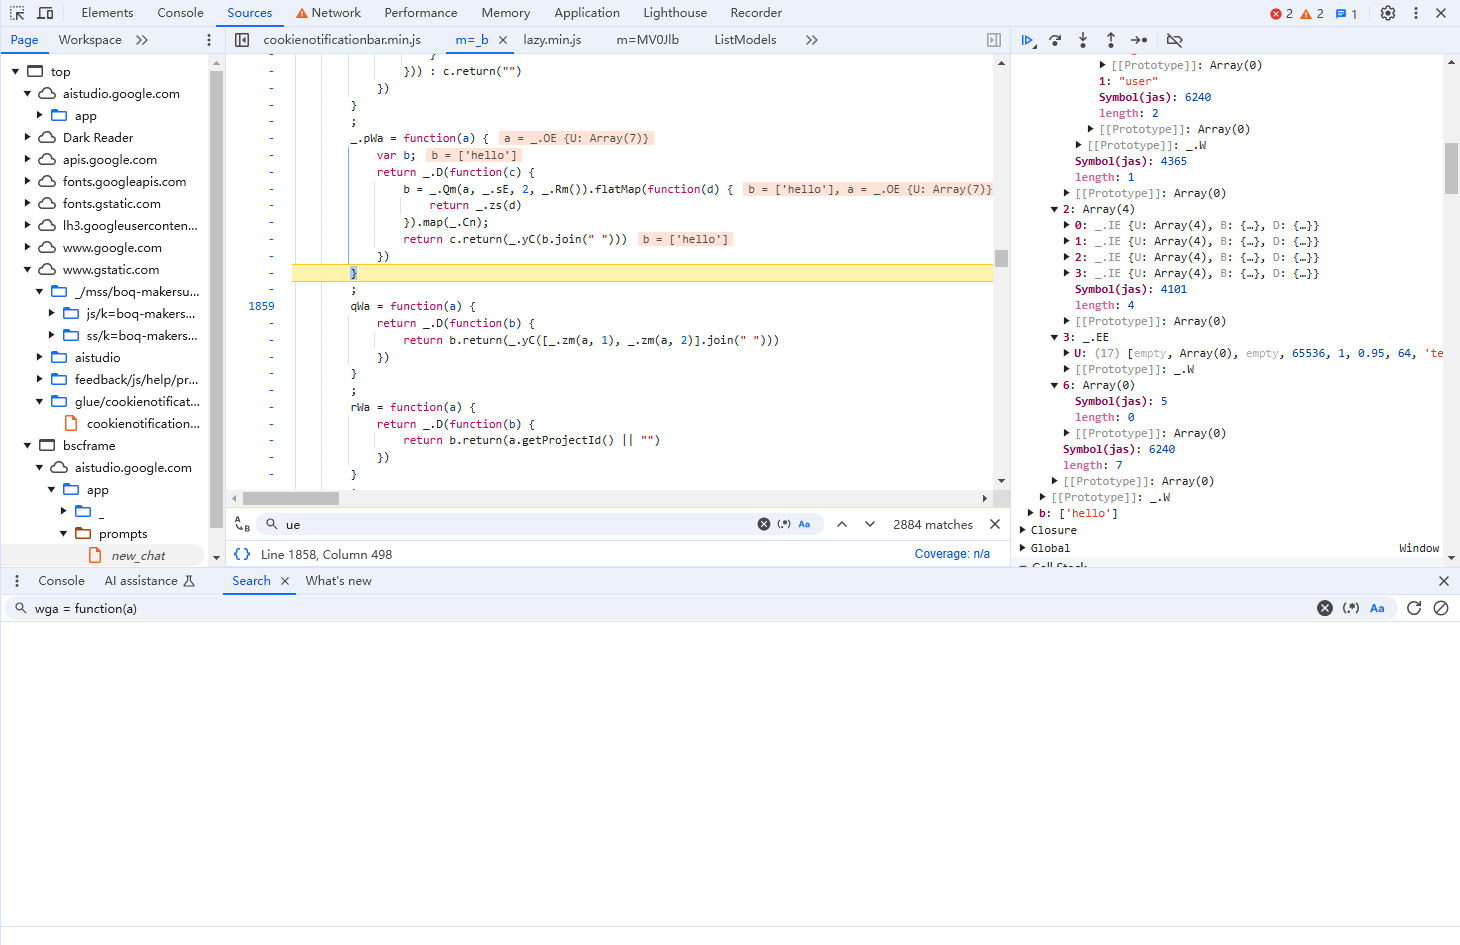This screenshot has height=945, width=1460.
Task: Clear the 'ue' find input
Action: pyautogui.click(x=764, y=524)
